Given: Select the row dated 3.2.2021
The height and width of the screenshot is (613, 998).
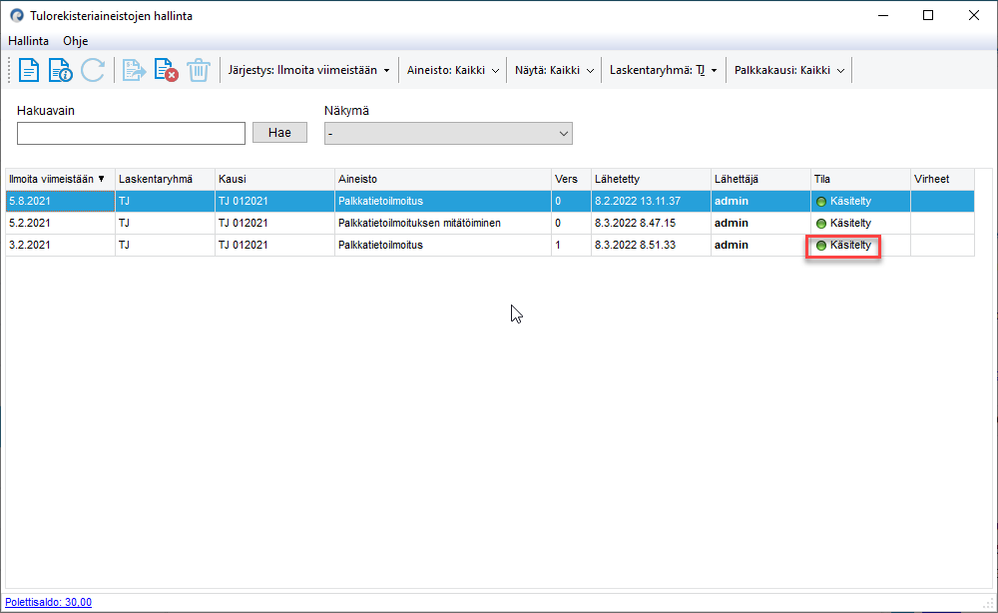Looking at the screenshot, I should (x=490, y=245).
